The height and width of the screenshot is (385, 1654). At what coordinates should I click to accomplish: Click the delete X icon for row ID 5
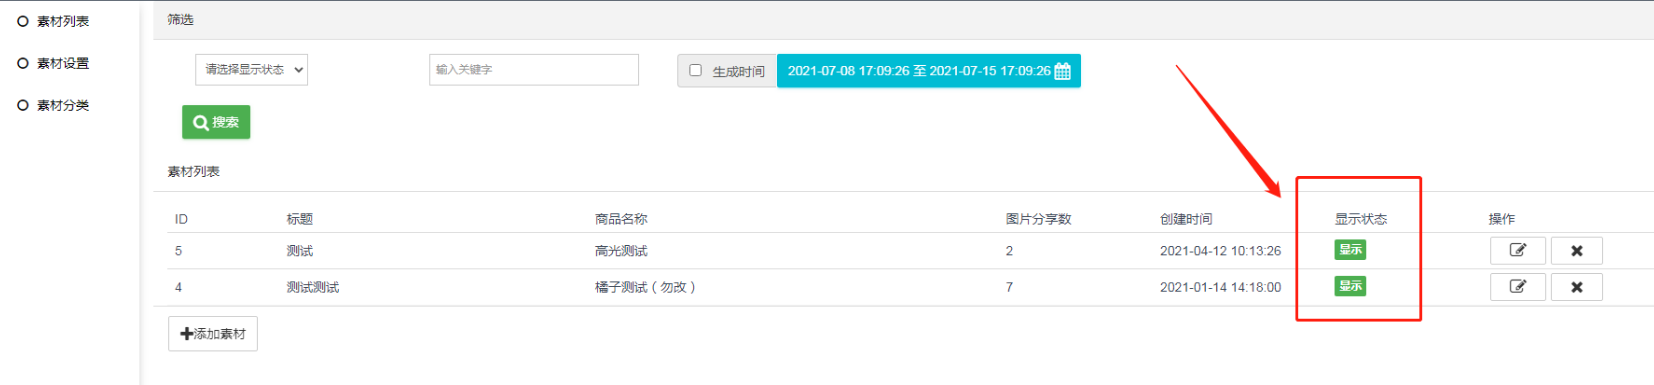click(x=1576, y=250)
